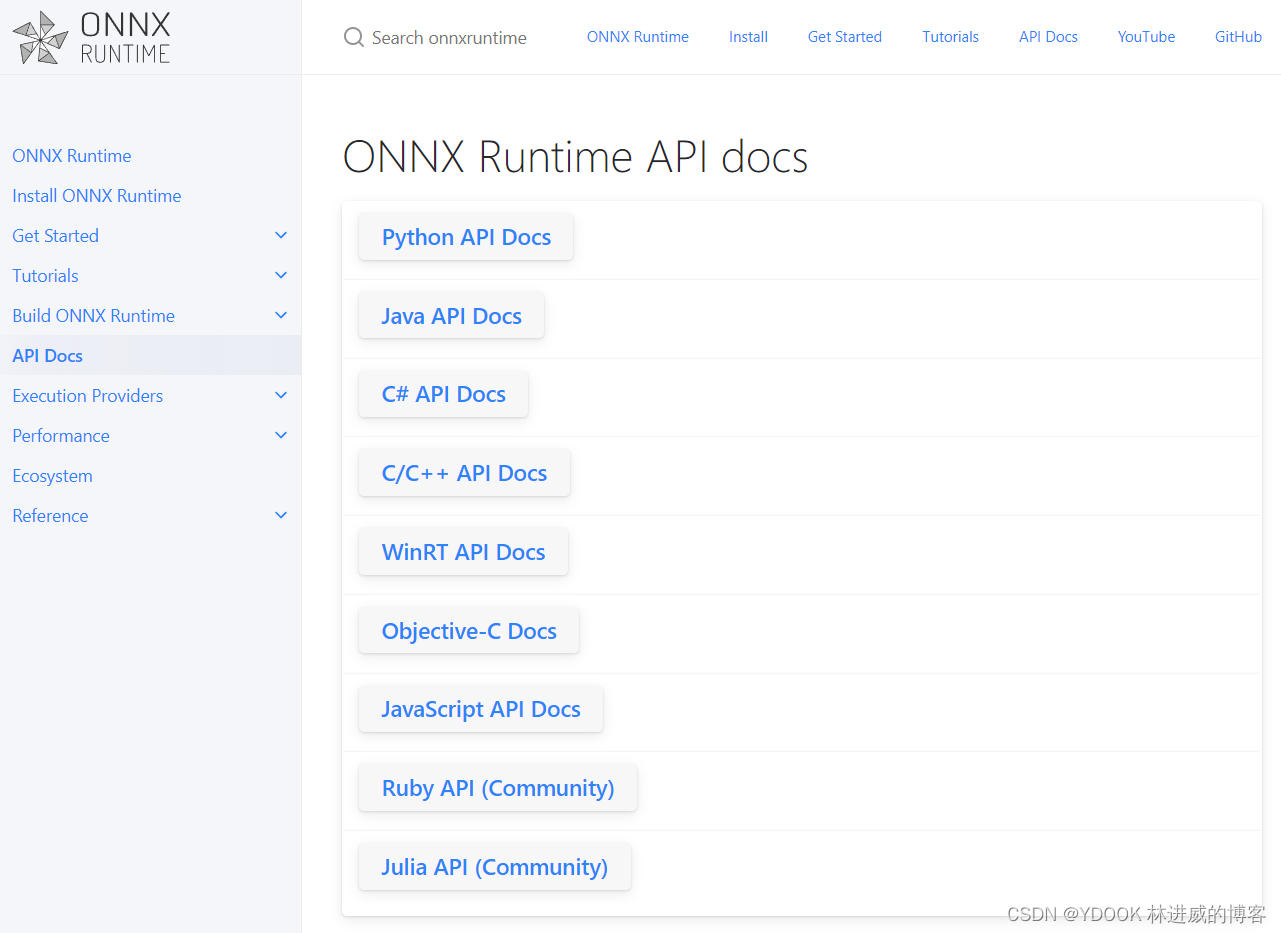Open the C/C++ API Docs
The height and width of the screenshot is (933, 1281).
click(x=464, y=472)
